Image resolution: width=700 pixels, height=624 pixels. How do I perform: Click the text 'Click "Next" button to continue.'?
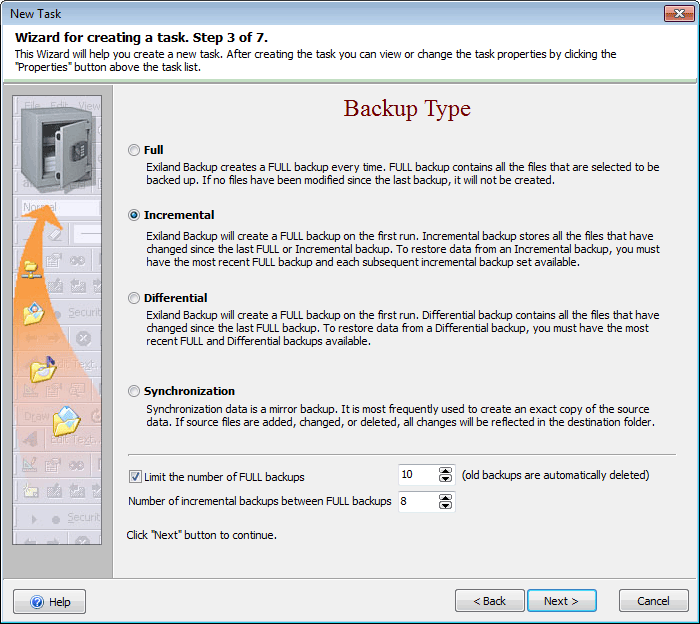pyautogui.click(x=201, y=535)
